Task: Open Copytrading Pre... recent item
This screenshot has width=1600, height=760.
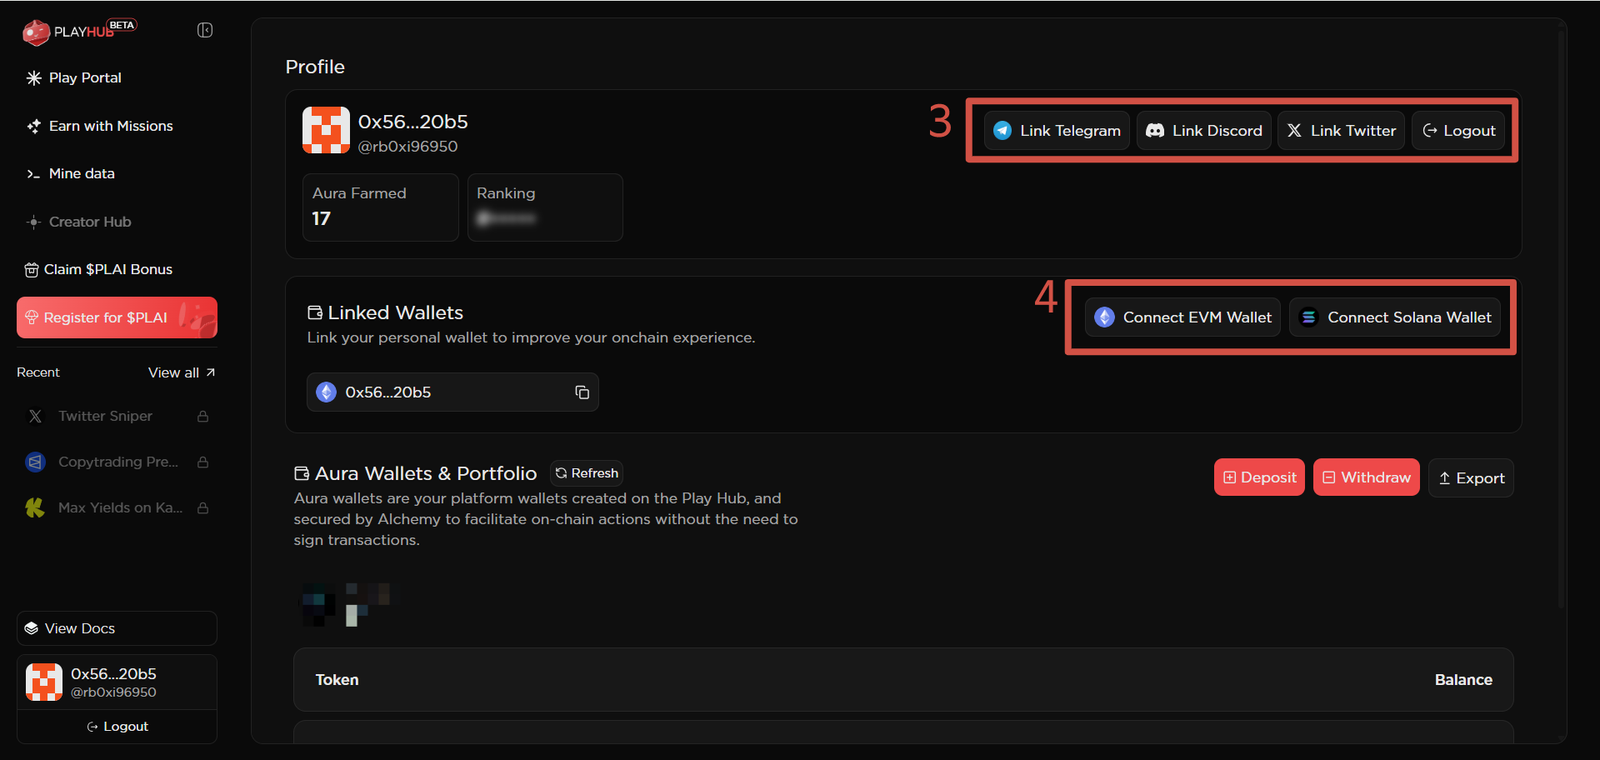Action: [x=117, y=462]
